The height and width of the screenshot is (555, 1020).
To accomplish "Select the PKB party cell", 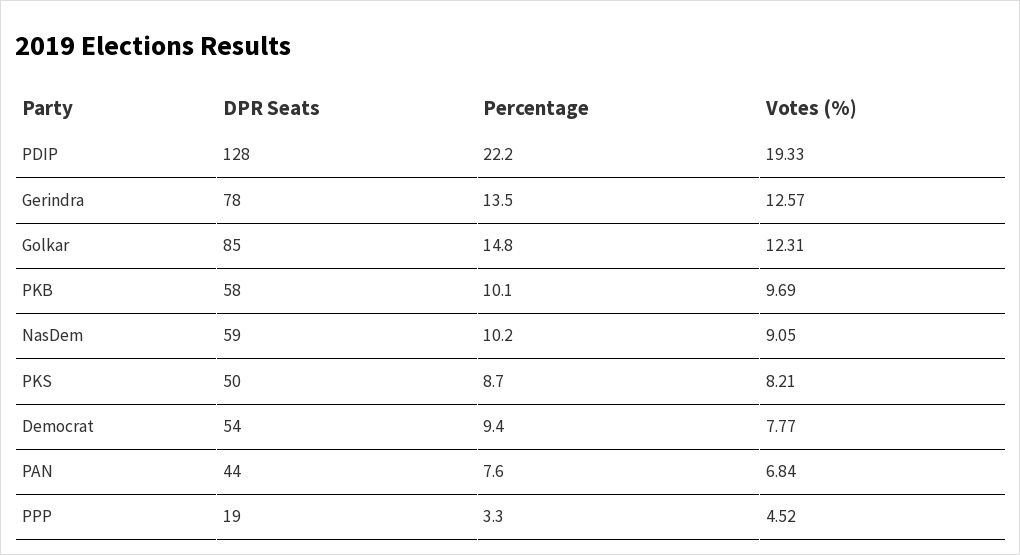I will (x=37, y=290).
